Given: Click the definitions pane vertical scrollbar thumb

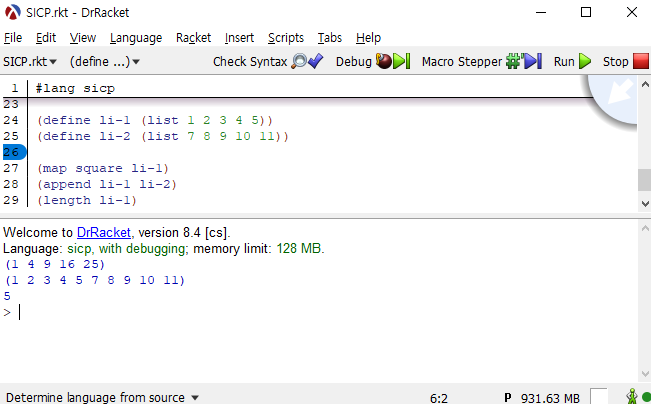Looking at the screenshot, I should click(644, 180).
